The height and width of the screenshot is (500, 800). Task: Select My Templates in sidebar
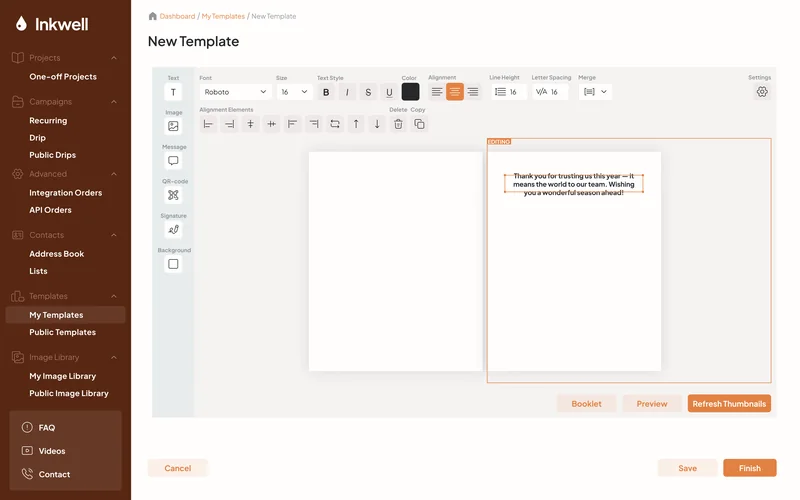tap(65, 315)
